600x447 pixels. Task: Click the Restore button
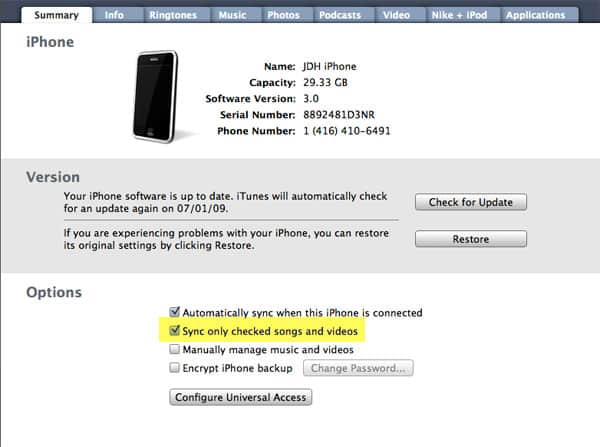tap(471, 239)
